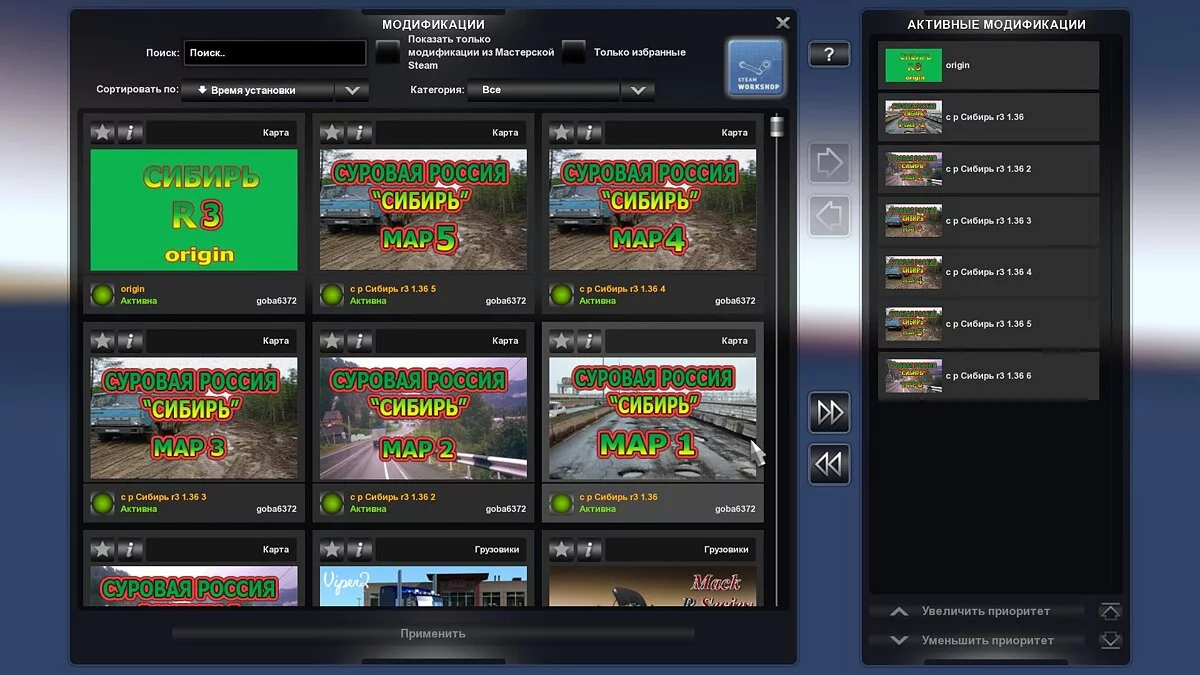Enable all mods with the double right-arrow icon
Image resolution: width=1200 pixels, height=675 pixels.
(829, 412)
